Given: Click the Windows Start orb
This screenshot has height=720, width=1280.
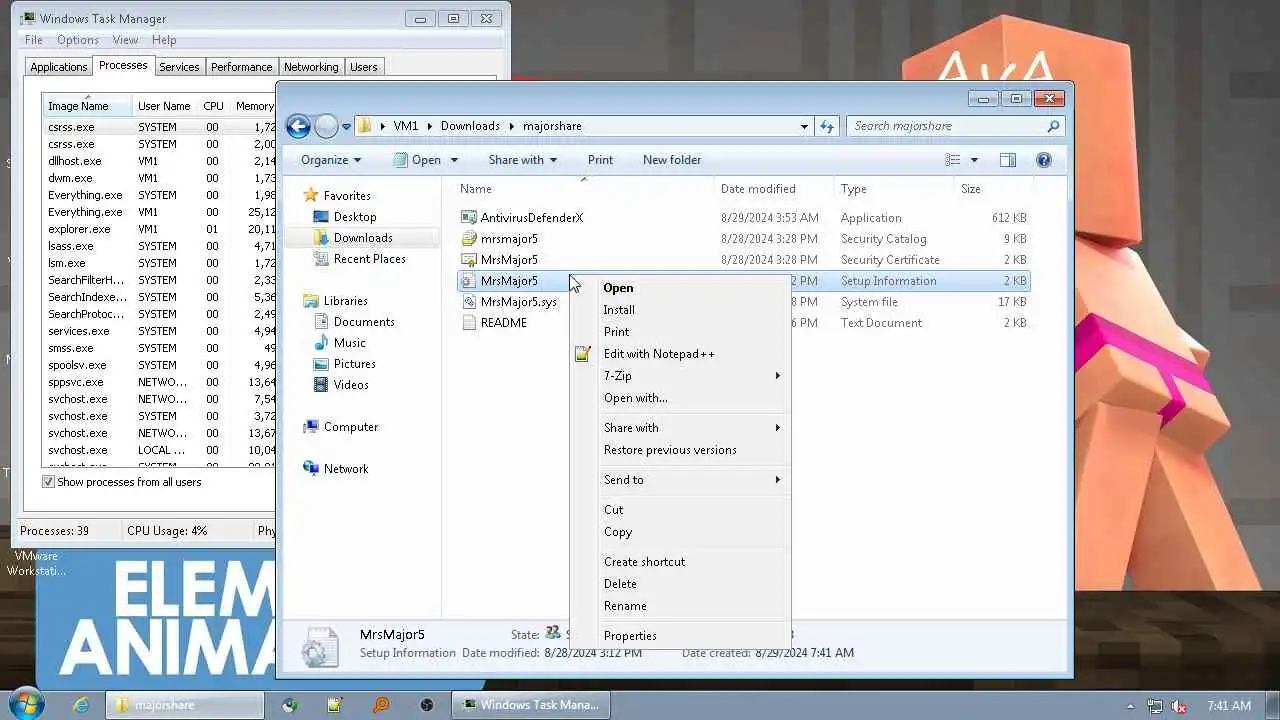Looking at the screenshot, I should [x=27, y=704].
